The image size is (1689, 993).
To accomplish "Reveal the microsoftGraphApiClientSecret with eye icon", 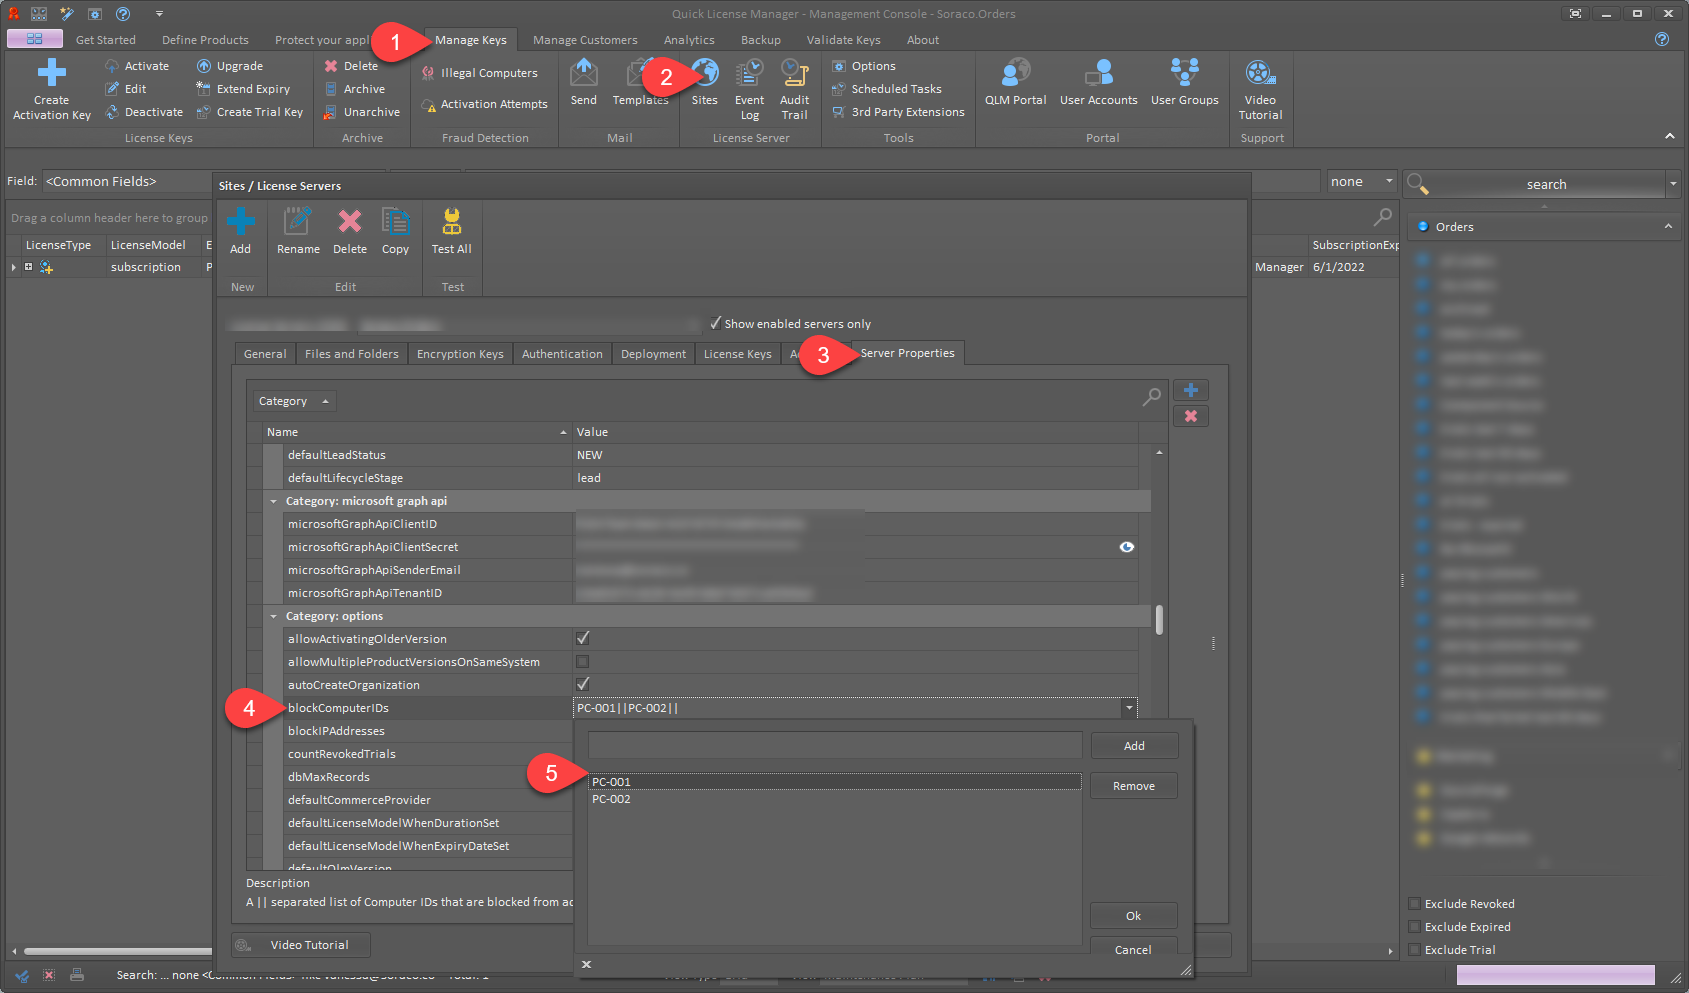I will (1126, 547).
